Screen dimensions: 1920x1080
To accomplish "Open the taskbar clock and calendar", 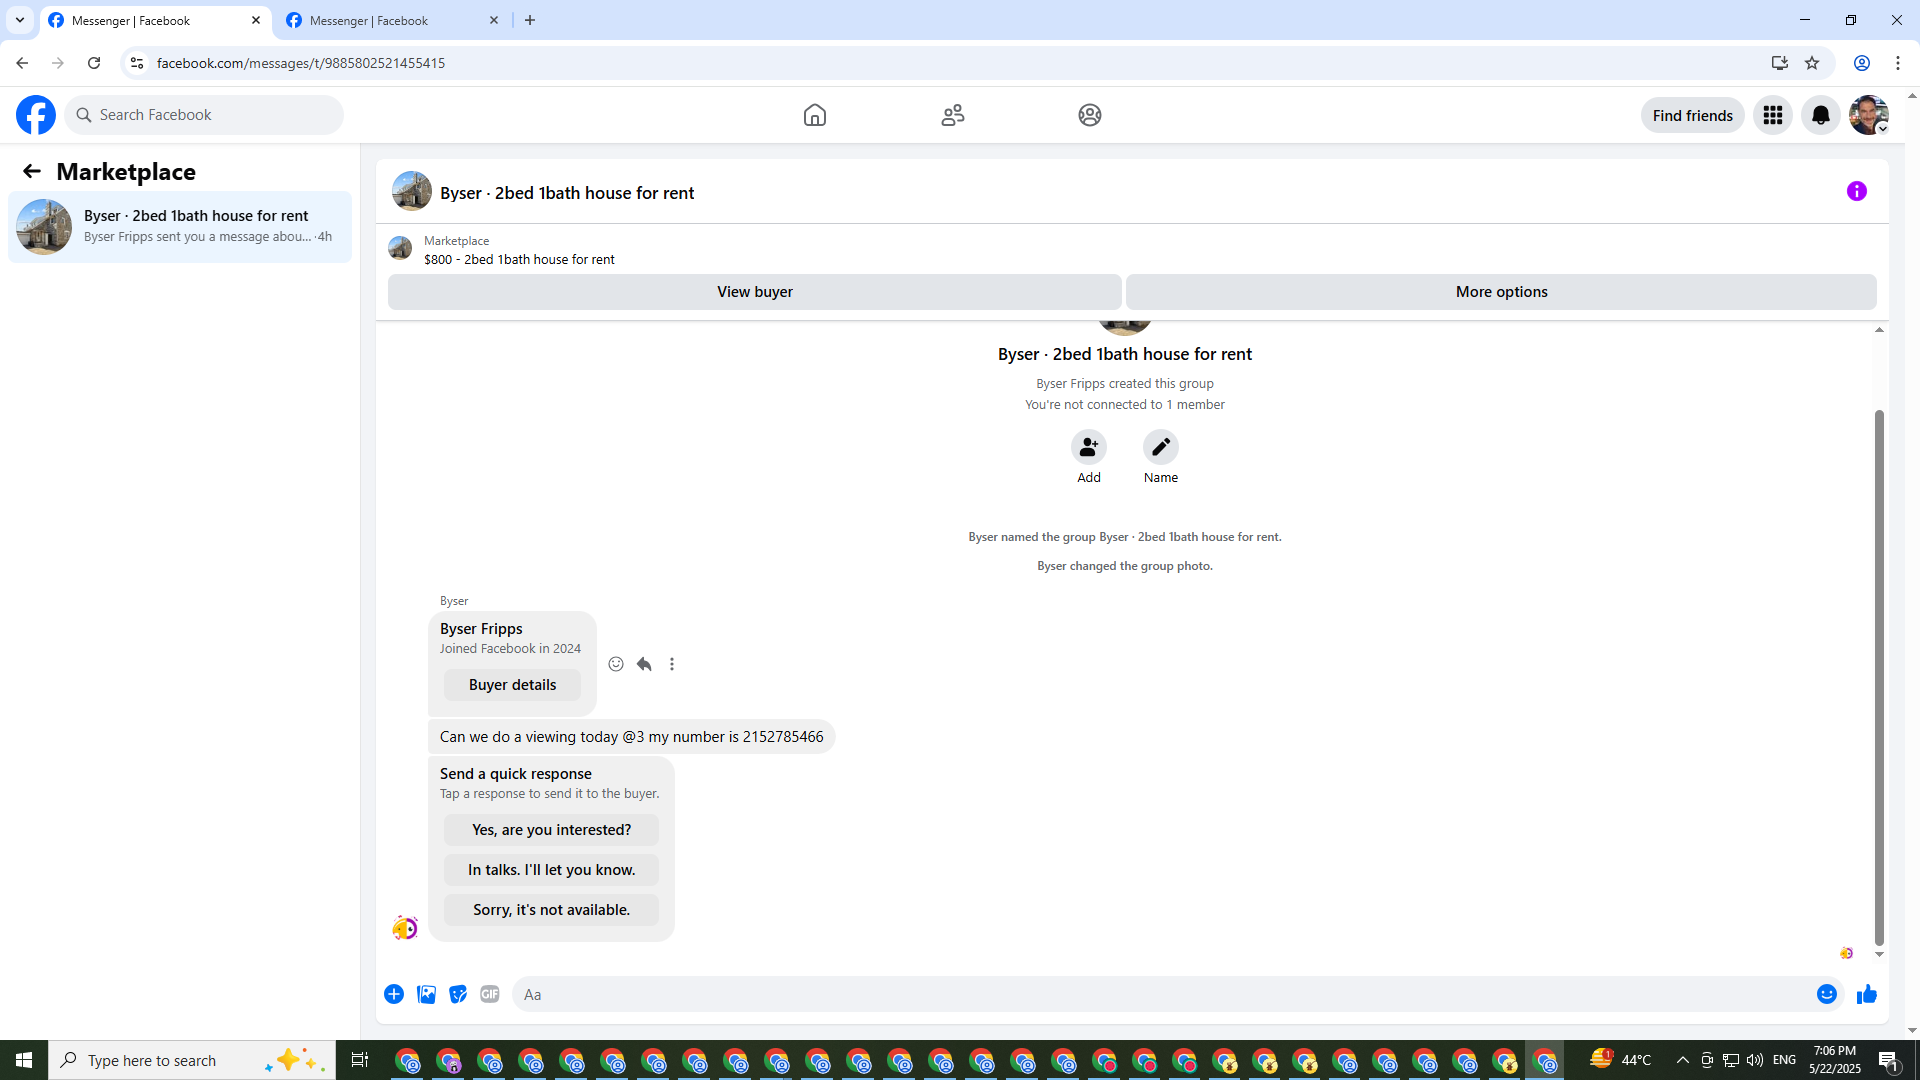I will point(1834,1060).
